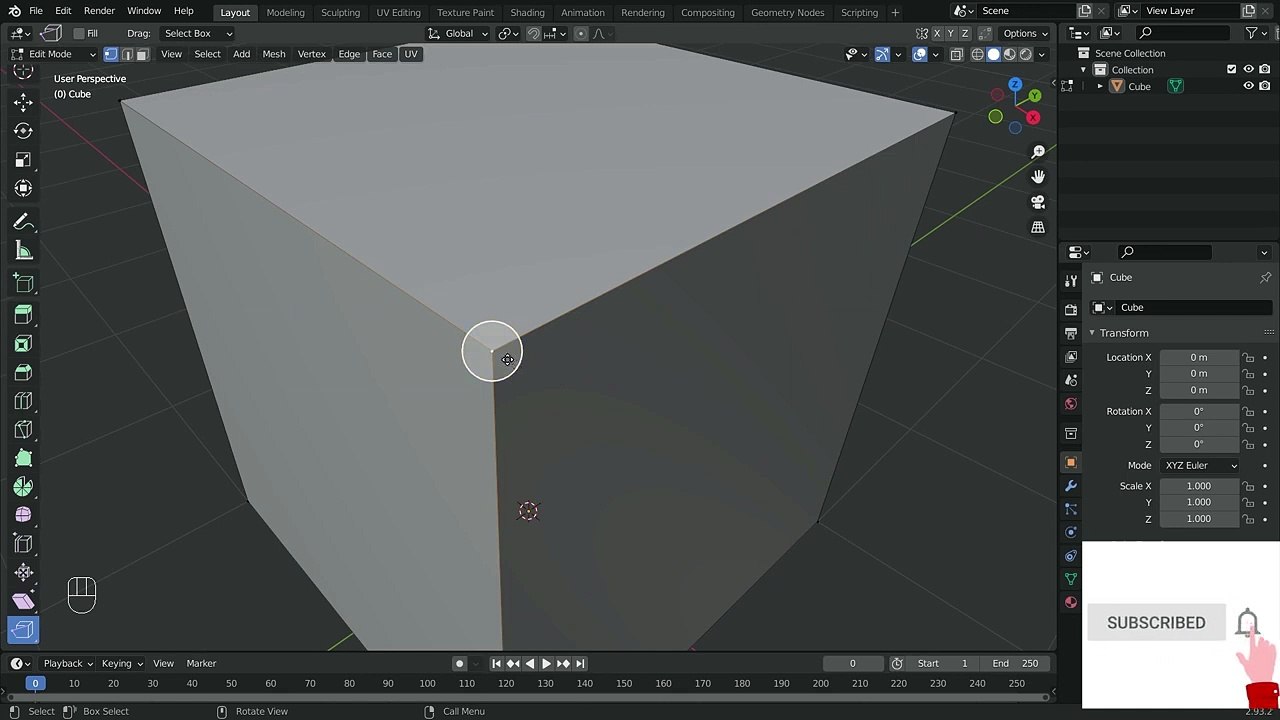Select the Add Cube tool

click(x=23, y=284)
